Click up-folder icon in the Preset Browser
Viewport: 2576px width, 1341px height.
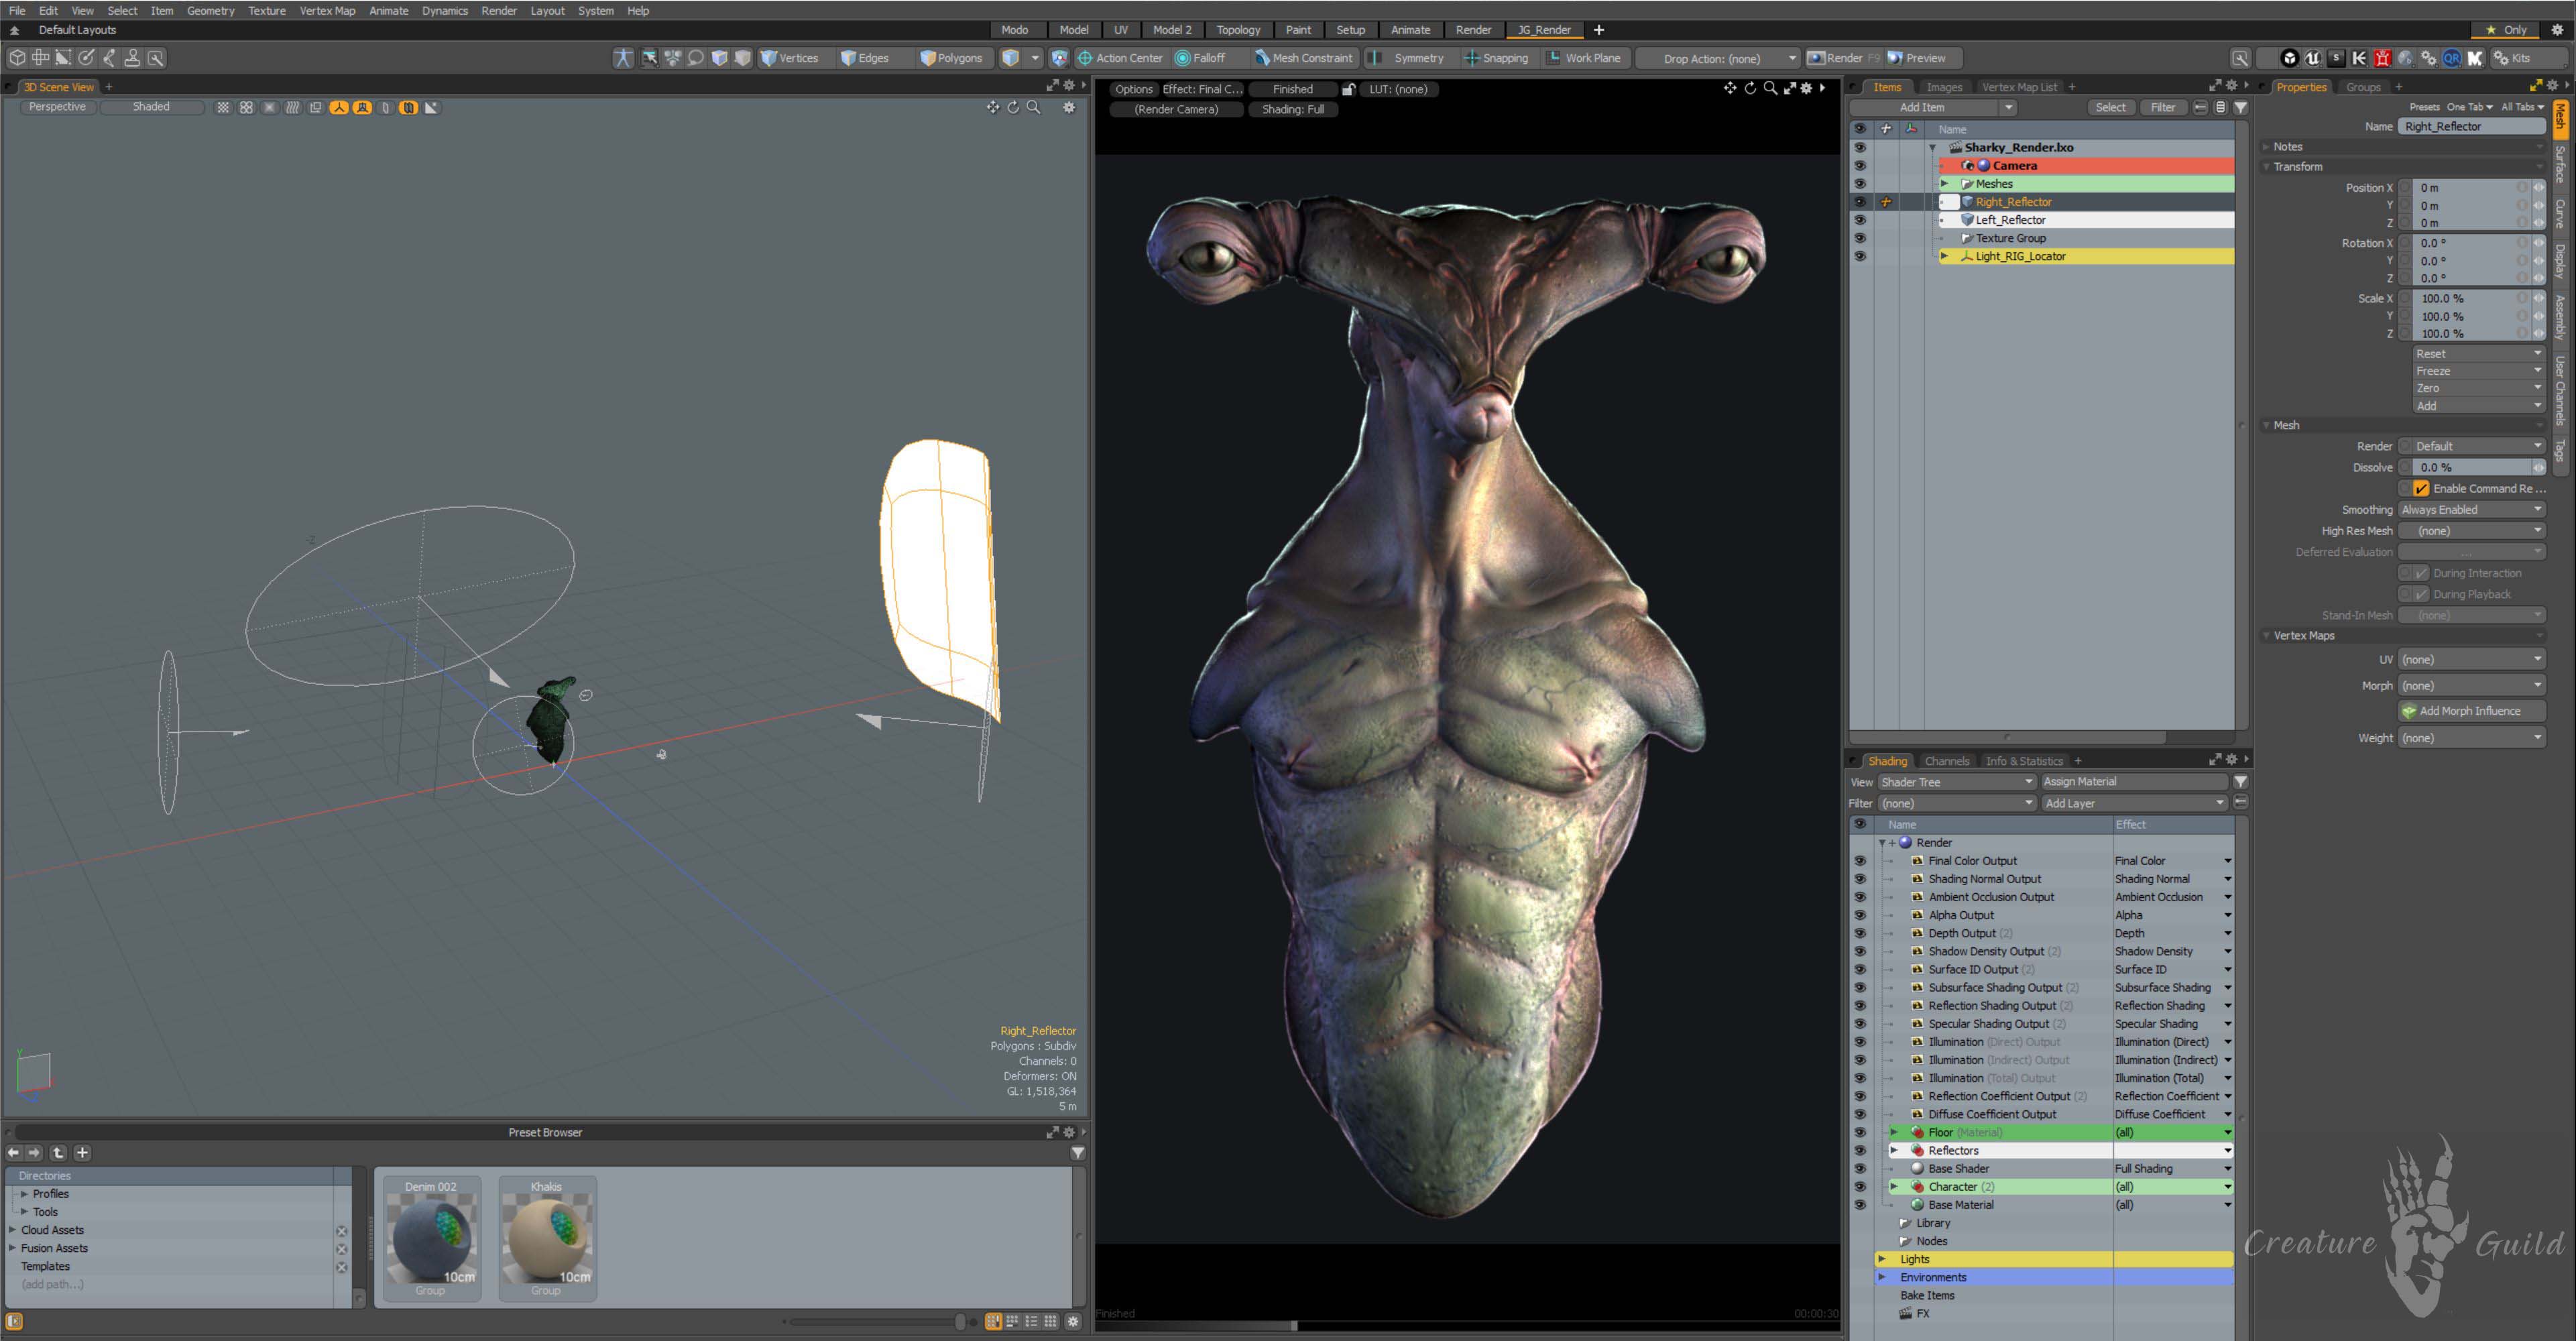point(58,1153)
